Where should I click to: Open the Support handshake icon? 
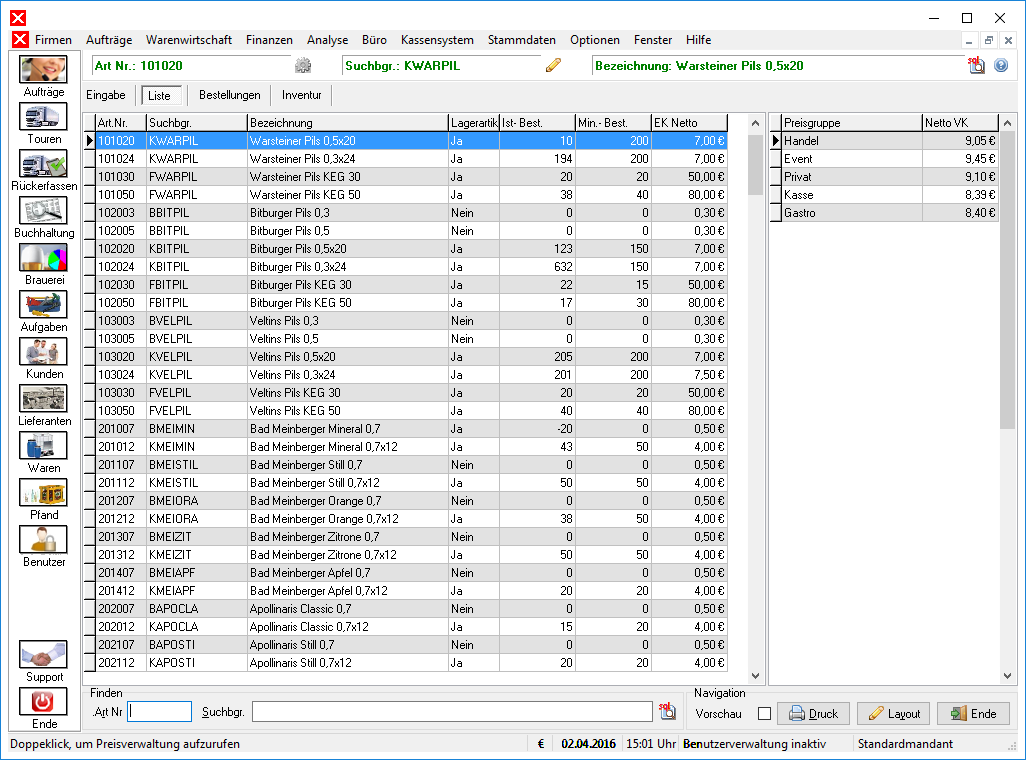pyautogui.click(x=43, y=655)
